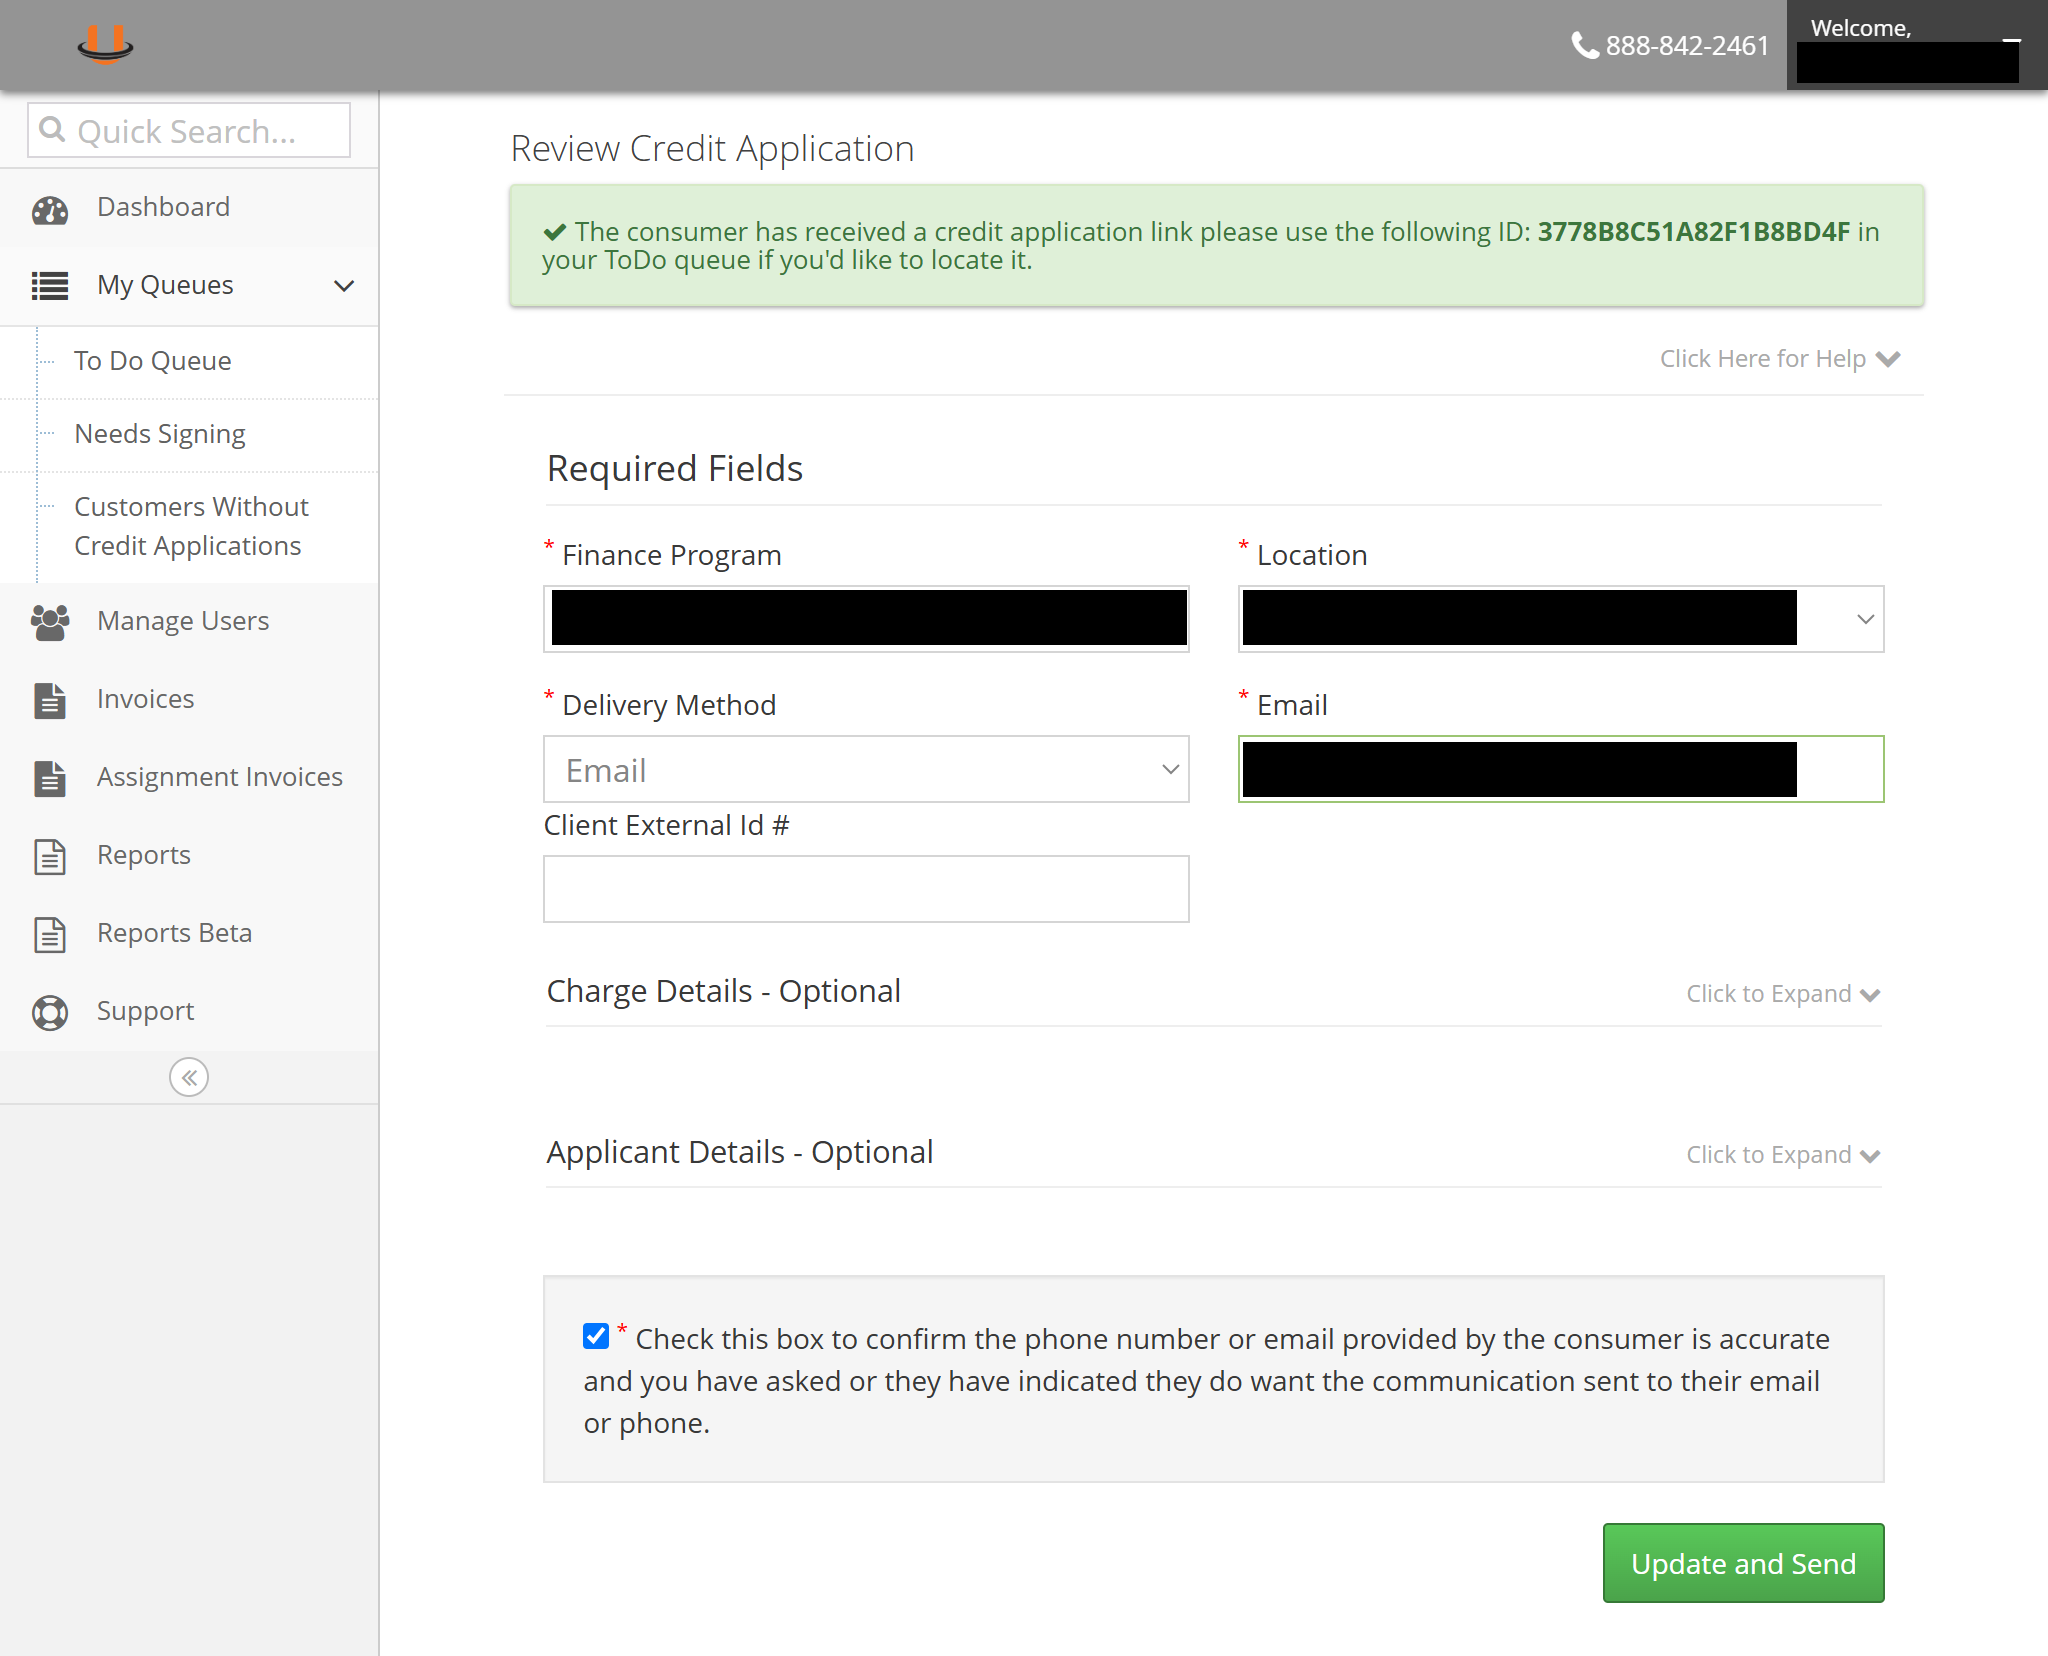Collapse the sidebar with double-arrow button
The width and height of the screenshot is (2048, 1656).
[189, 1077]
